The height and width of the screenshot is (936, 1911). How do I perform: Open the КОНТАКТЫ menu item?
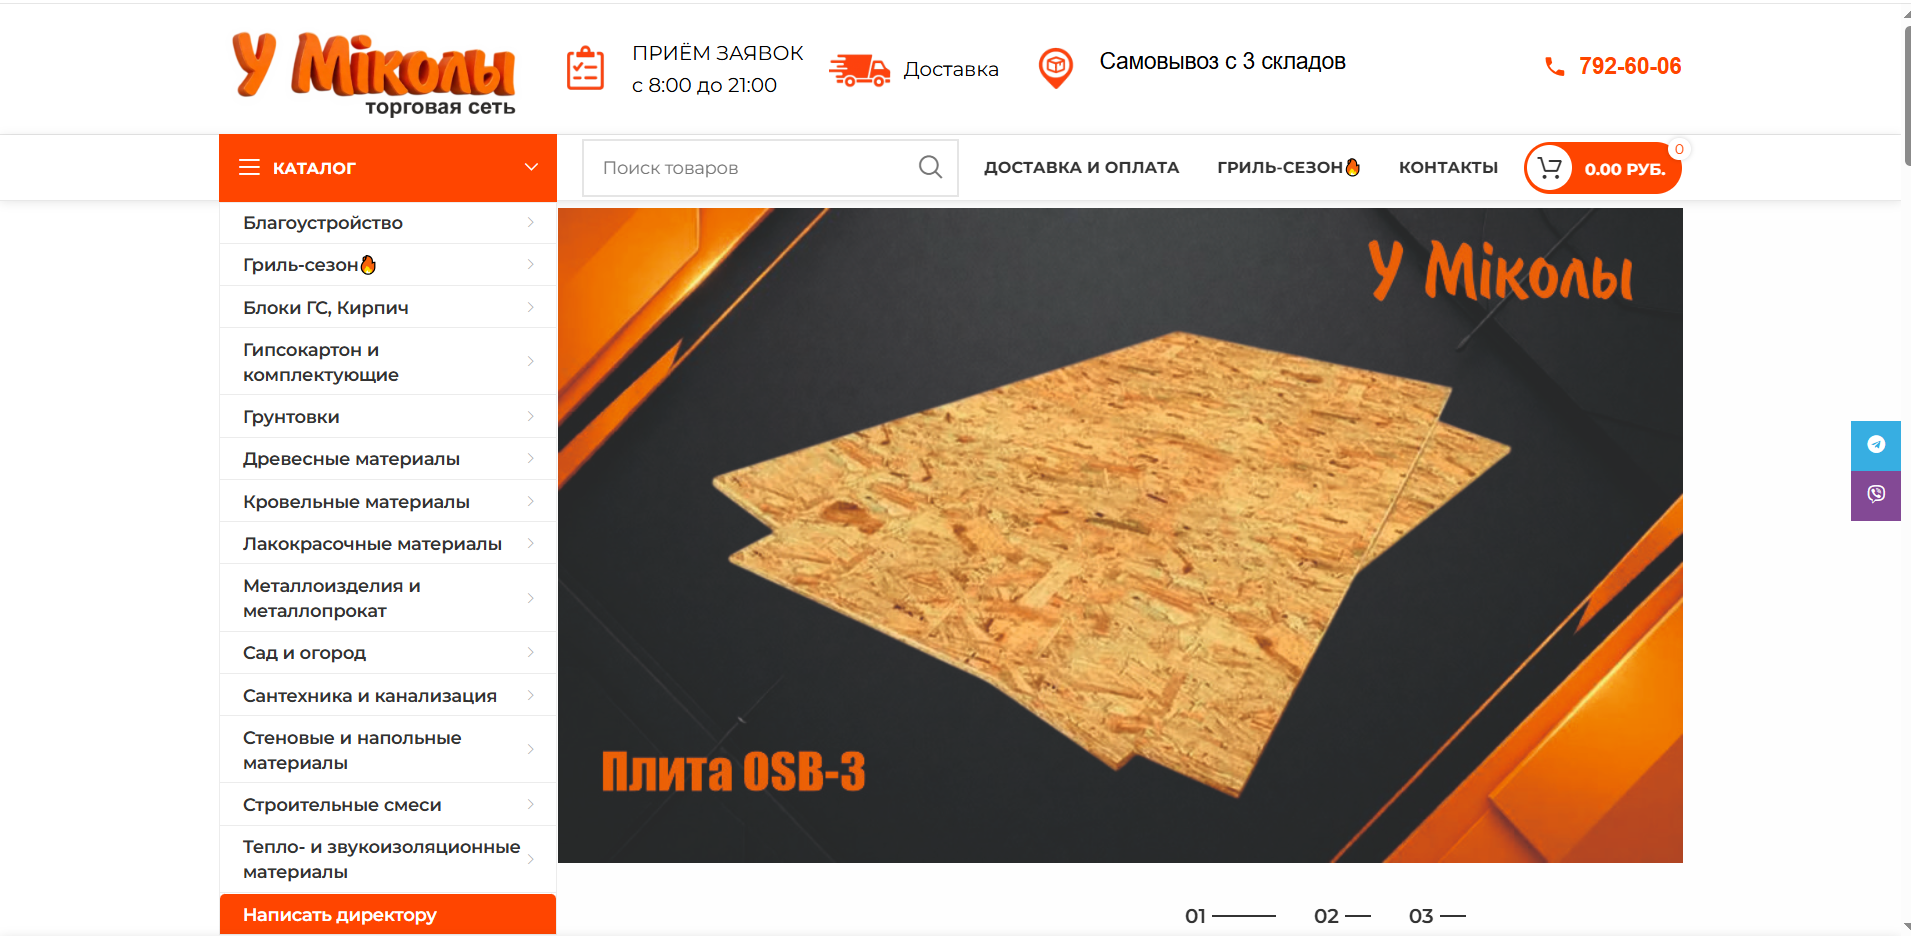(1448, 167)
